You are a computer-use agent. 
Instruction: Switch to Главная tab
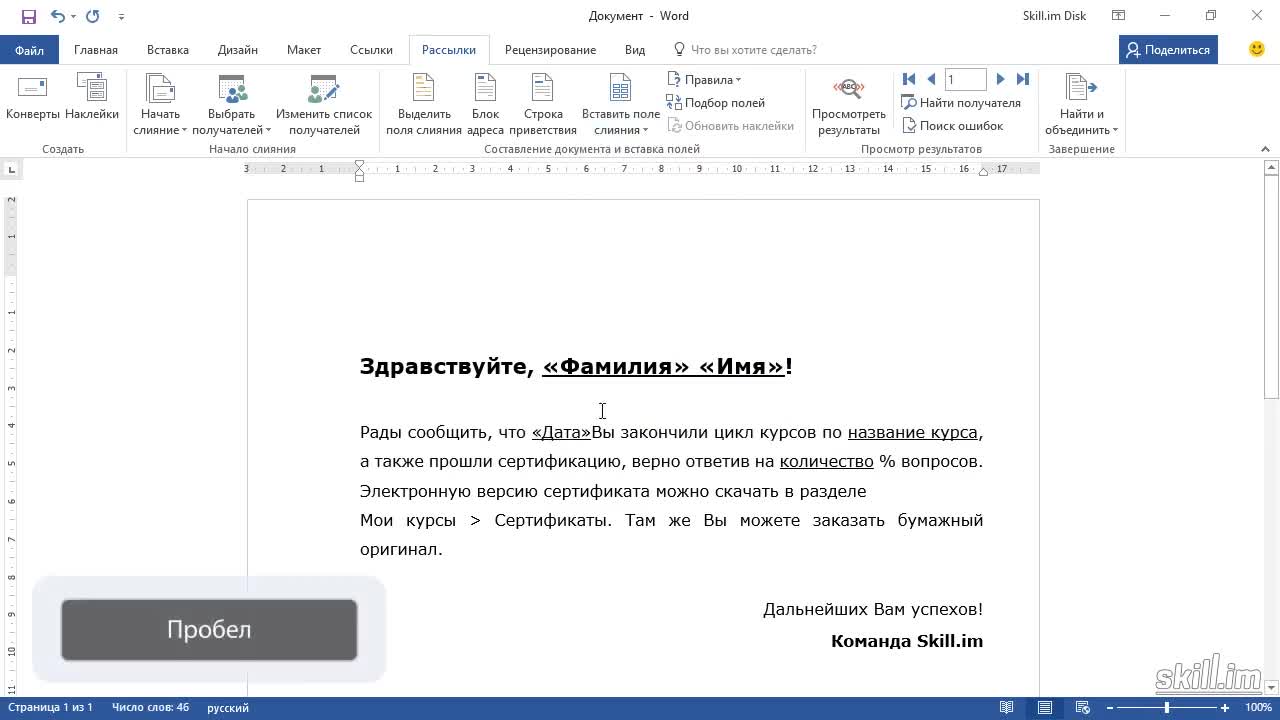pos(96,50)
